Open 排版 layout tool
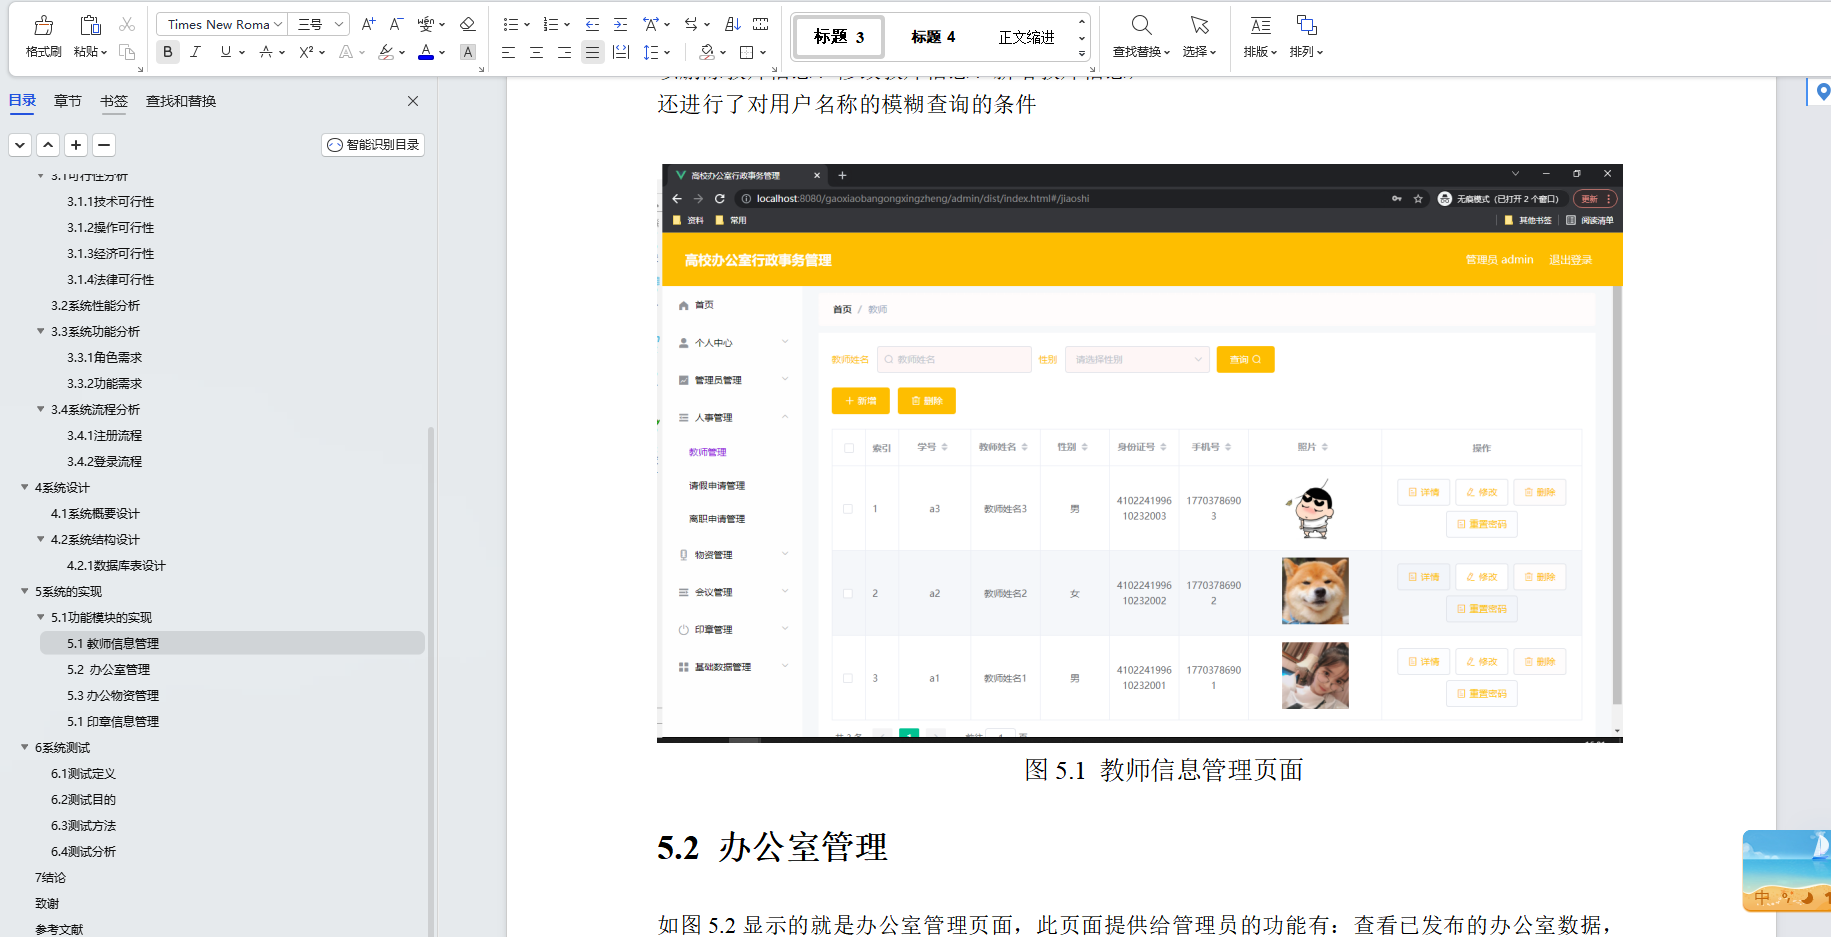Image resolution: width=1831 pixels, height=937 pixels. [1260, 37]
